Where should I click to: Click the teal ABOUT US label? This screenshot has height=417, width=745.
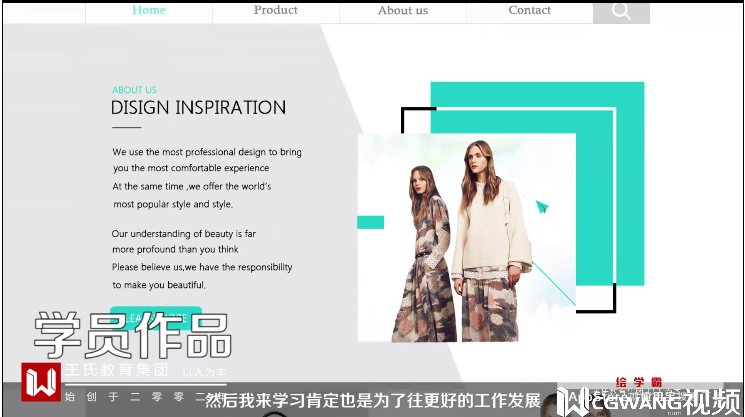coord(134,90)
